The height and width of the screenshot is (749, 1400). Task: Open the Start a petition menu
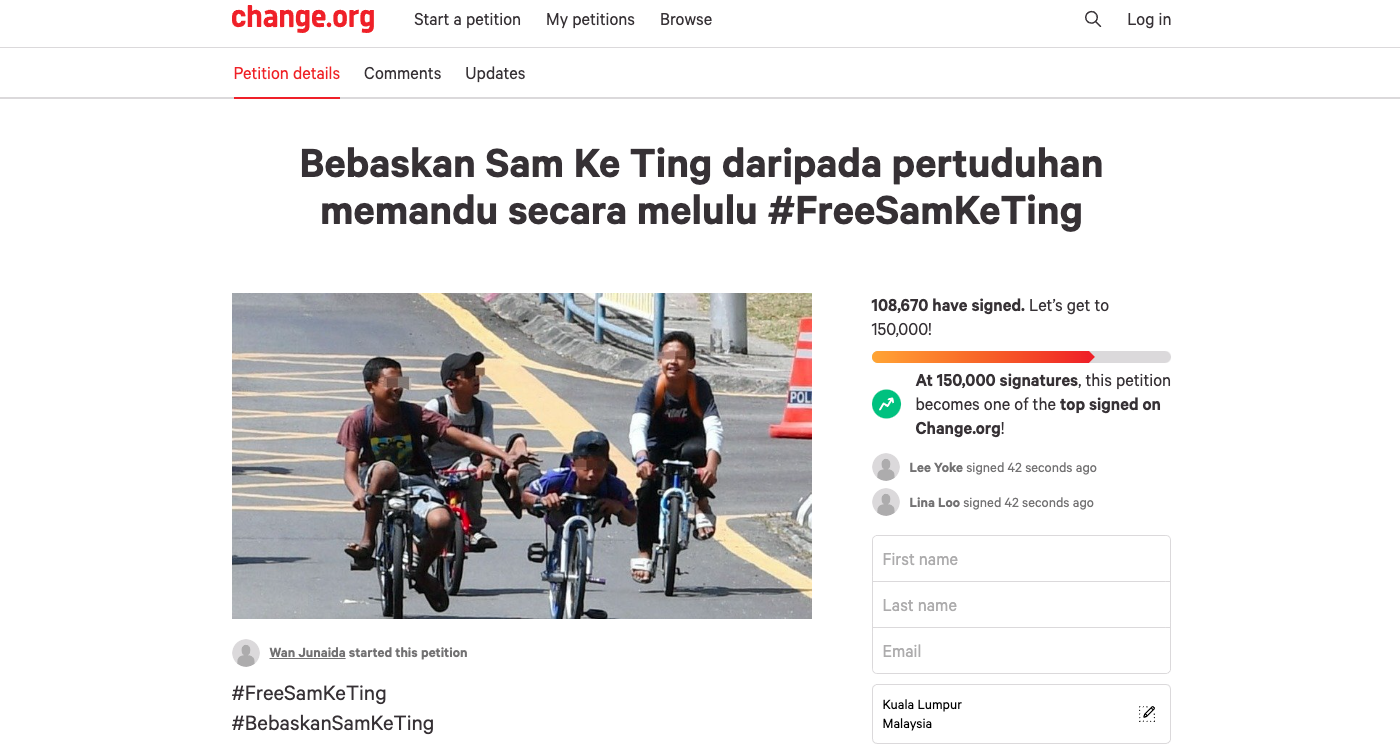click(x=467, y=19)
